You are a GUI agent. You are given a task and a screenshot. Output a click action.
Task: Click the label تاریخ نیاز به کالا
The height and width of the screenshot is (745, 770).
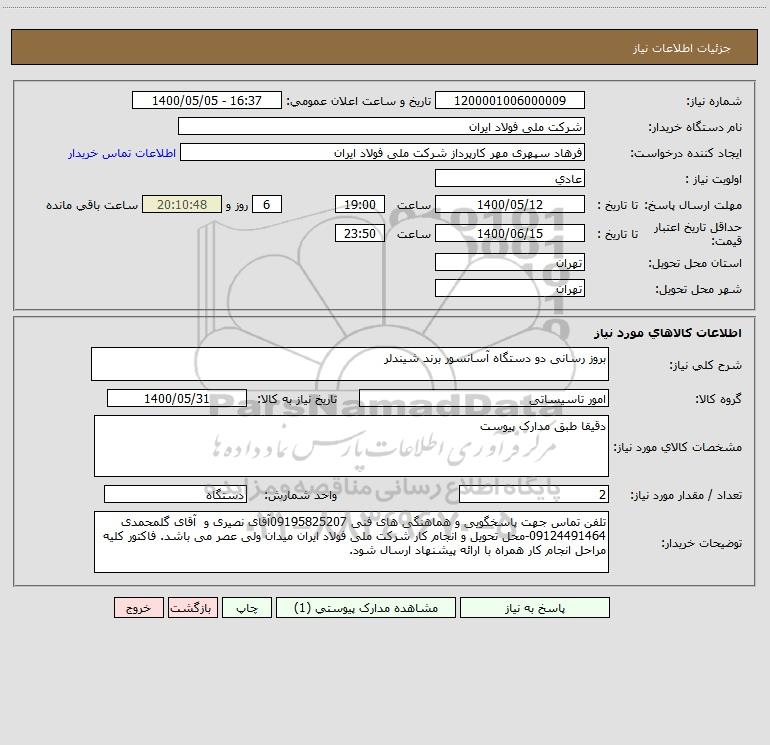pyautogui.click(x=297, y=399)
